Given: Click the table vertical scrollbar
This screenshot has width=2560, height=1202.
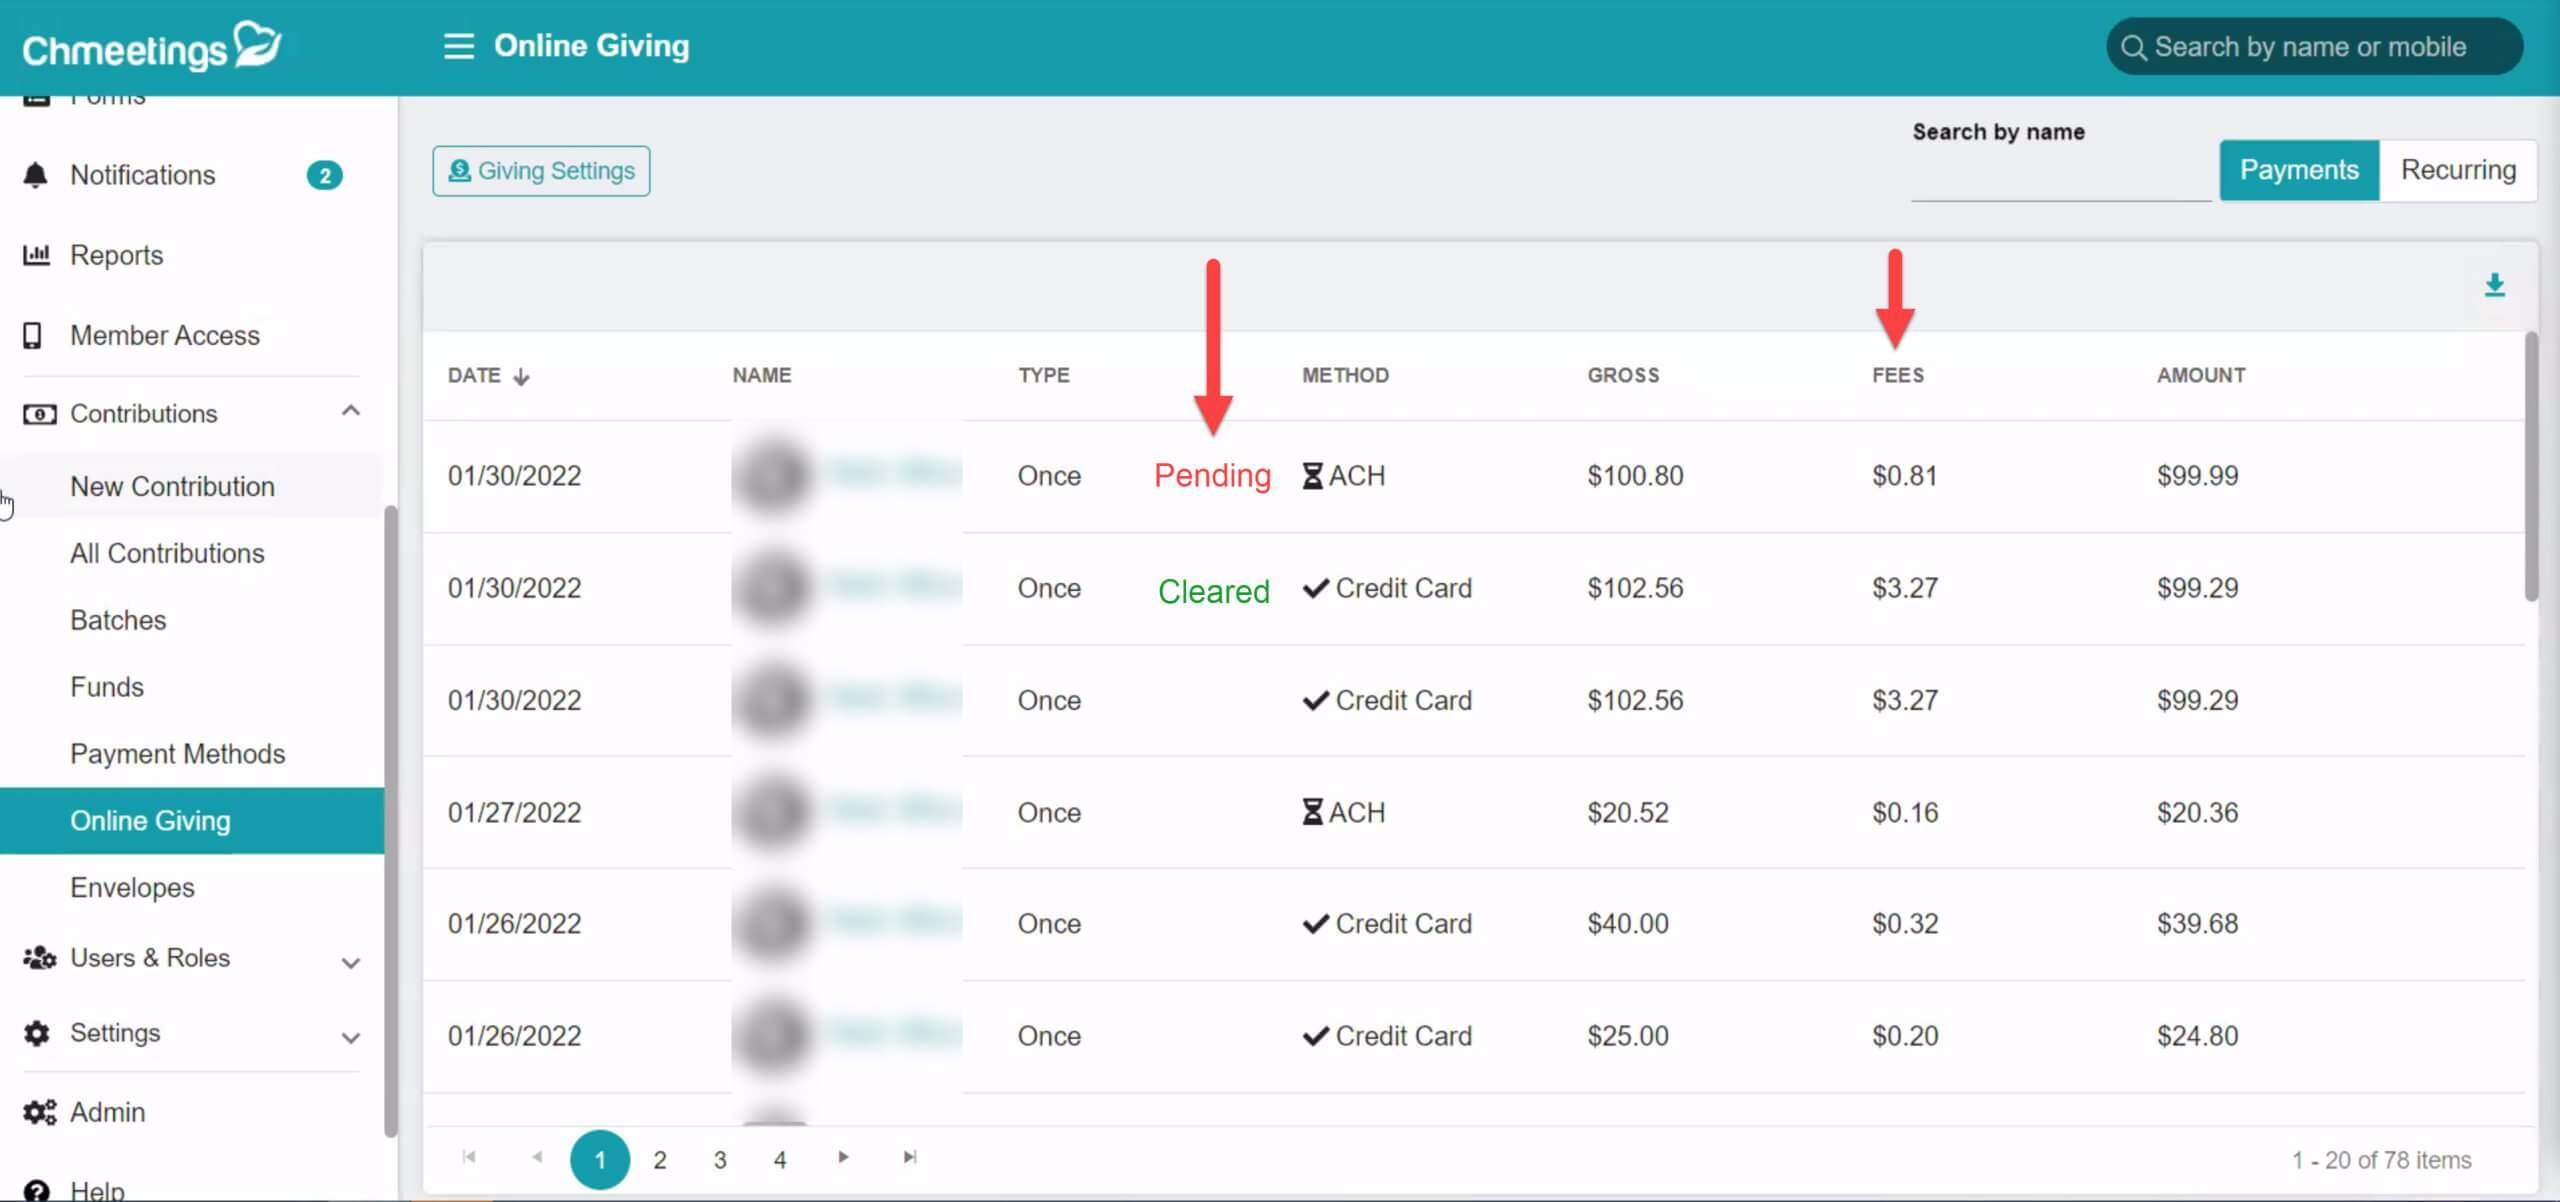Looking at the screenshot, I should (x=2531, y=467).
